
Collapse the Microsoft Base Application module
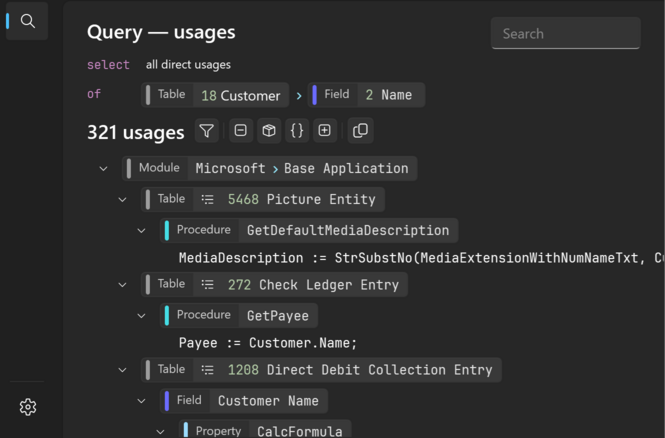click(x=103, y=169)
